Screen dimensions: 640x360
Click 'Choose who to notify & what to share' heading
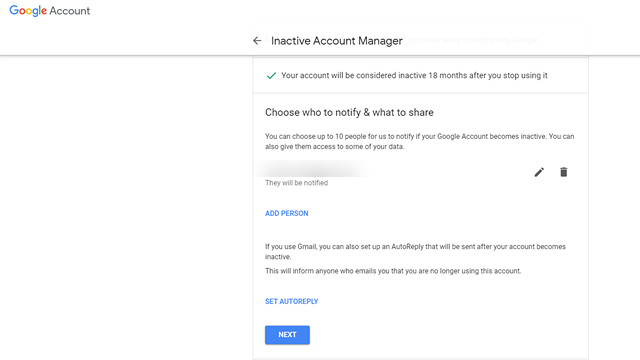(349, 112)
